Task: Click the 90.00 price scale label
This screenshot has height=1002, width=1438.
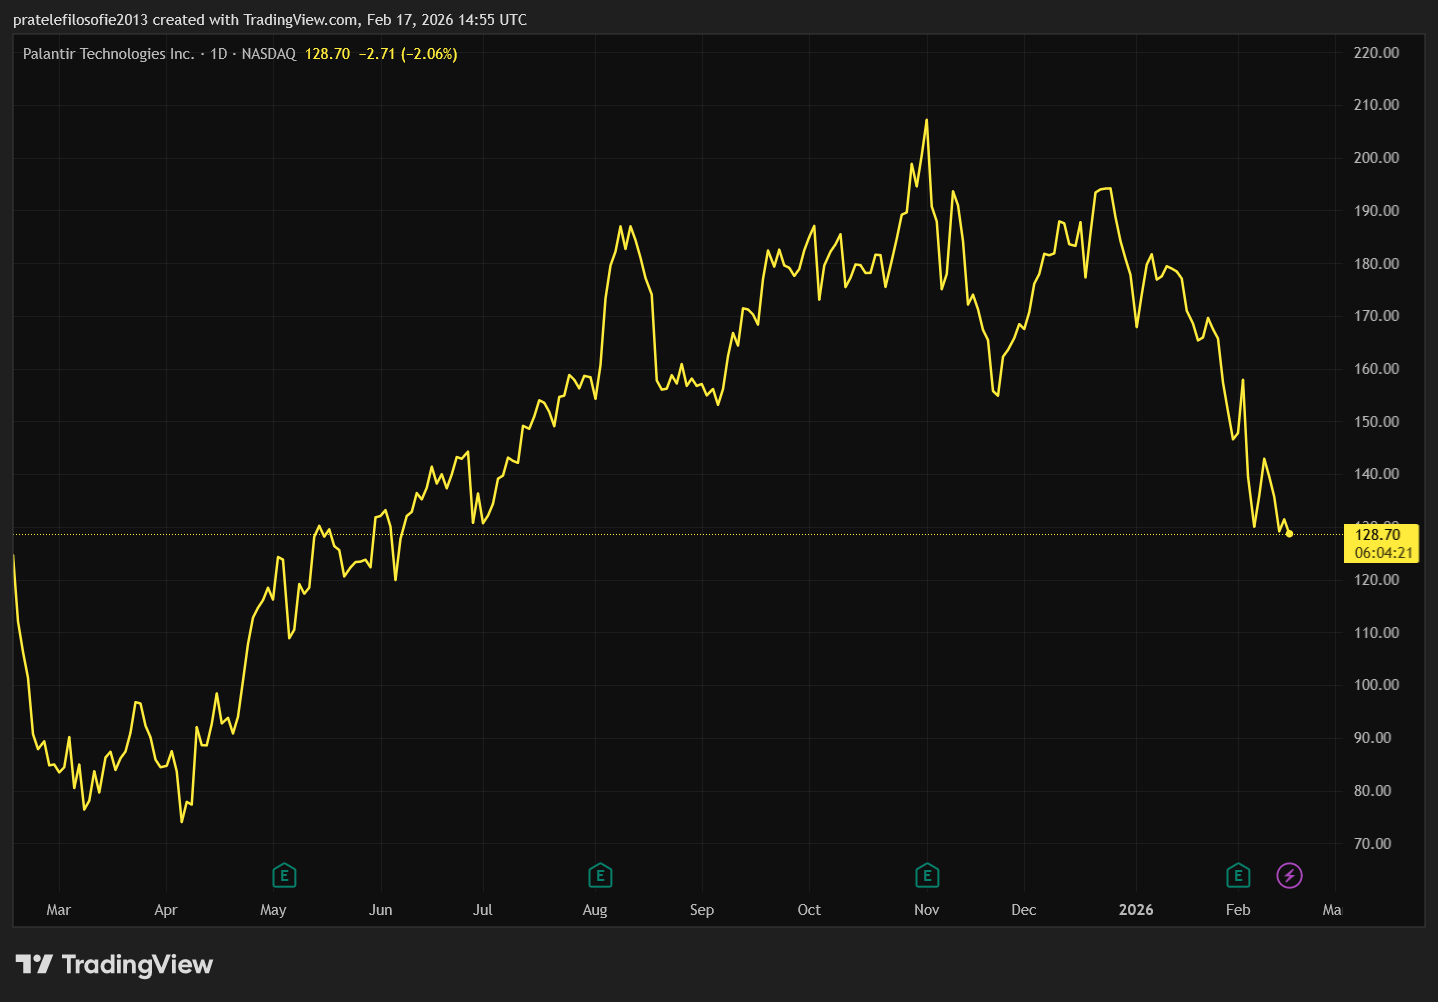Action: click(1372, 738)
